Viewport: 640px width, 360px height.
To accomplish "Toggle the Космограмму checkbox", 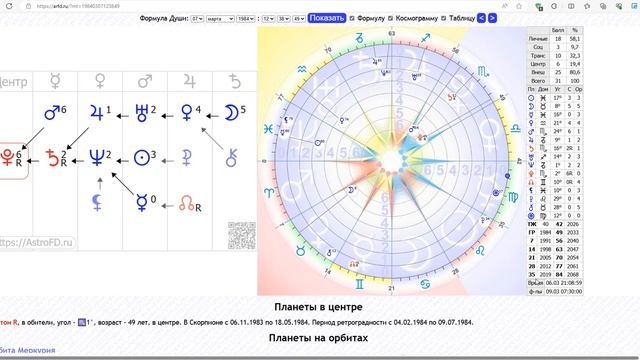I will click(390, 18).
